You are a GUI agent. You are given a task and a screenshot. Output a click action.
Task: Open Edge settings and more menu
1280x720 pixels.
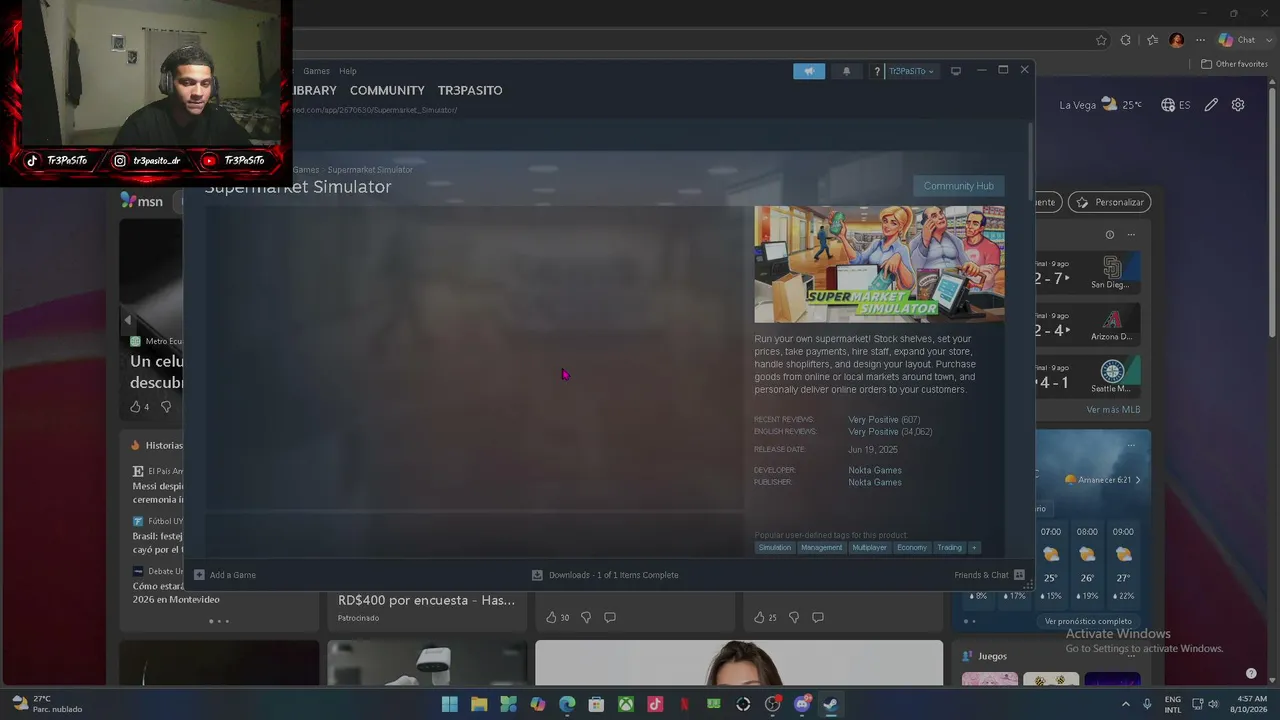click(1200, 40)
